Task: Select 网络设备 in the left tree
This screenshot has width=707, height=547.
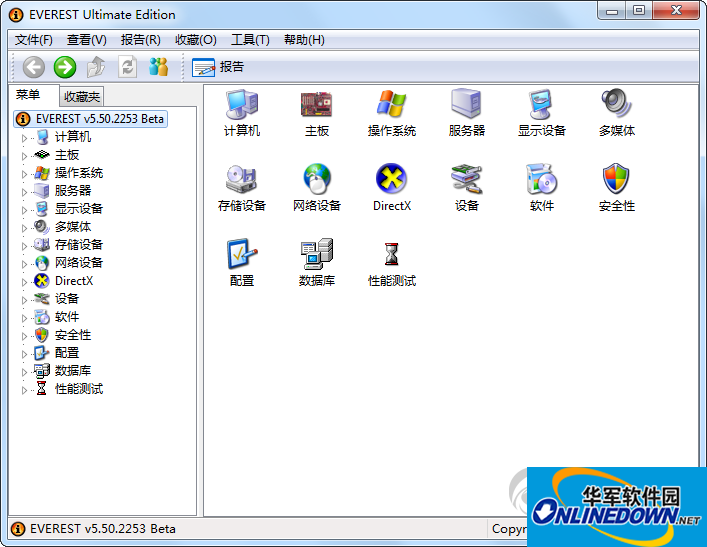Action: pyautogui.click(x=79, y=263)
